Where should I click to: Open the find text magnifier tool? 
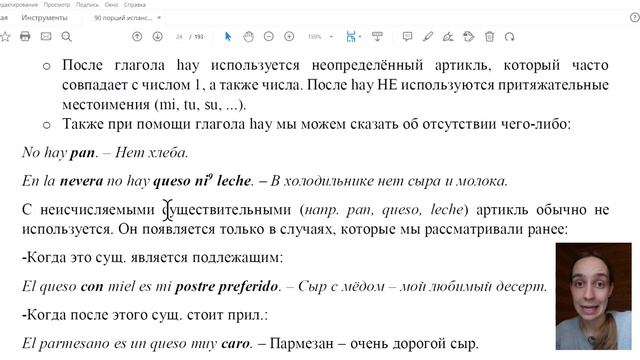click(67, 37)
